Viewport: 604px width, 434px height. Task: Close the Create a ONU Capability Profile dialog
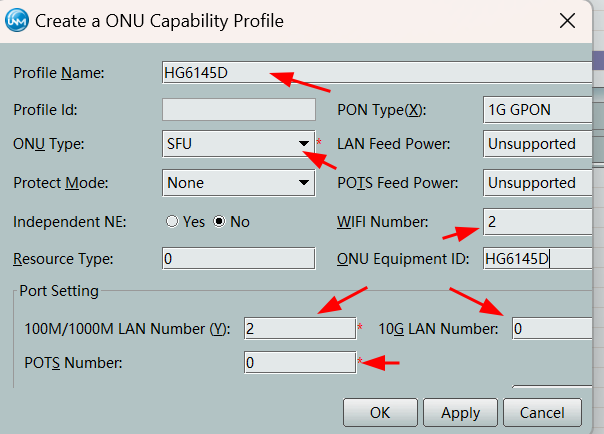coord(567,21)
